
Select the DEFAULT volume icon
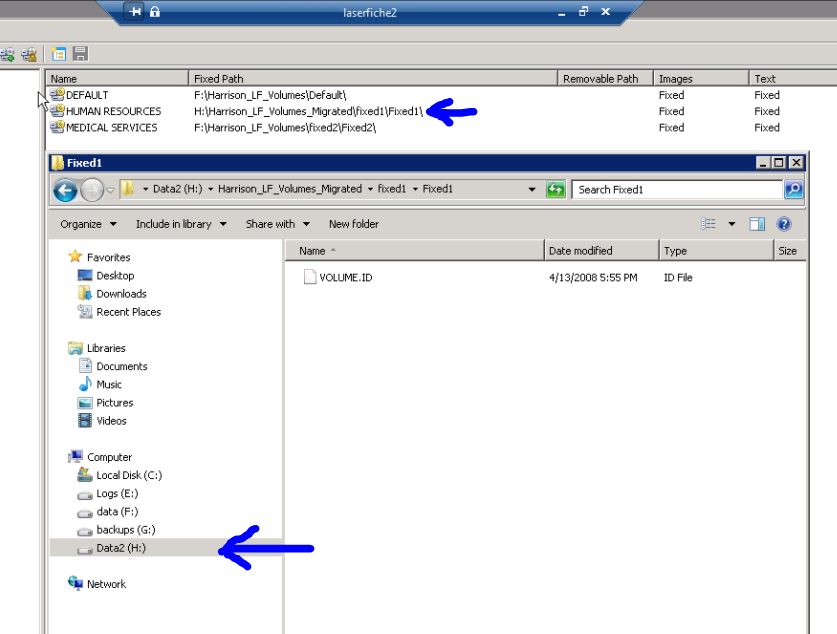point(57,94)
